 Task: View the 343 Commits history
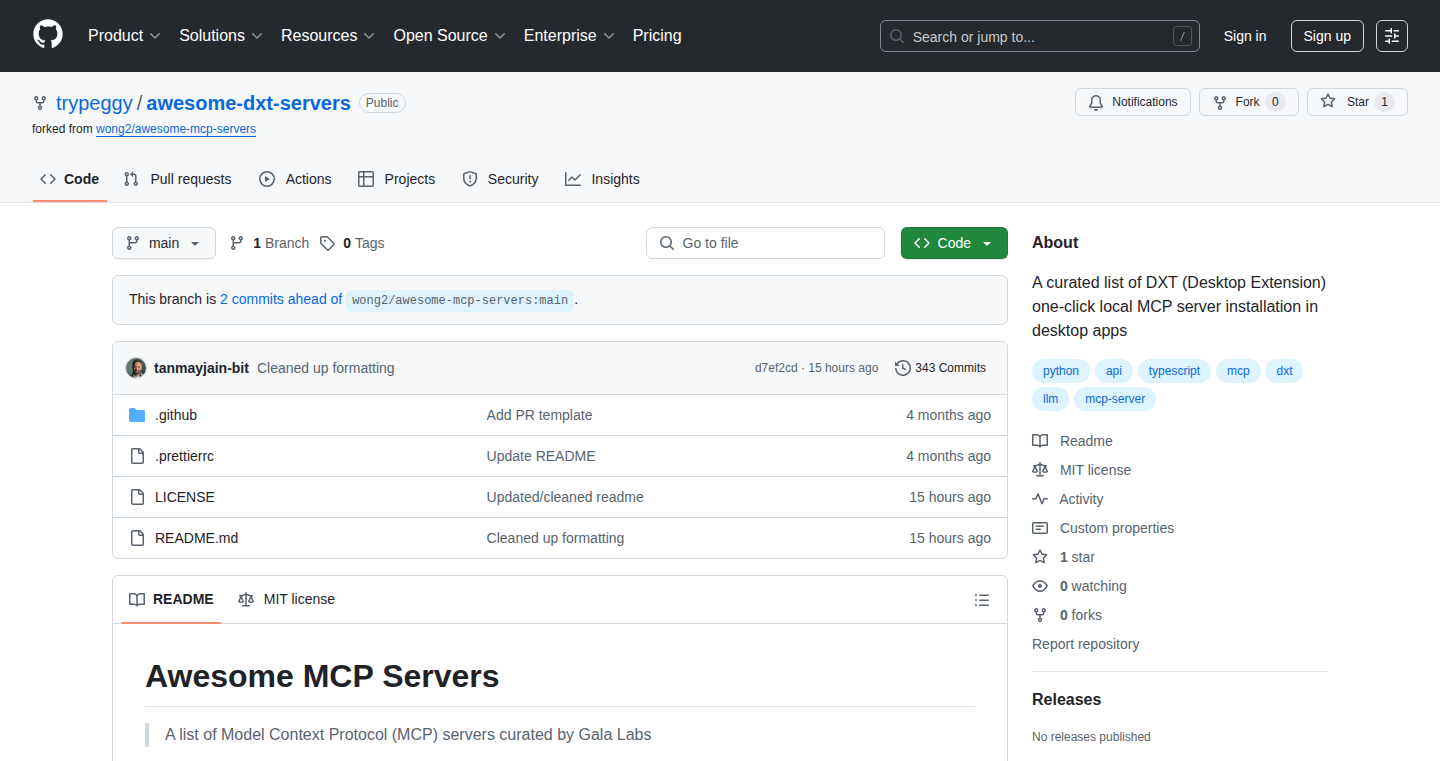[x=941, y=368]
